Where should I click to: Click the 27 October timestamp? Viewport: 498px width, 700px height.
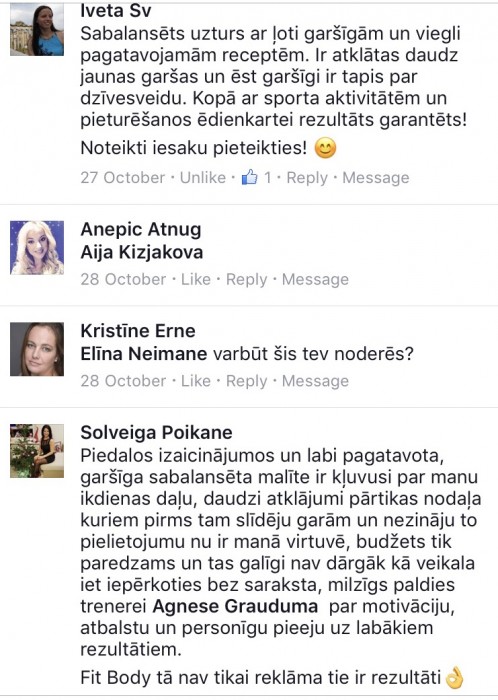pos(123,178)
